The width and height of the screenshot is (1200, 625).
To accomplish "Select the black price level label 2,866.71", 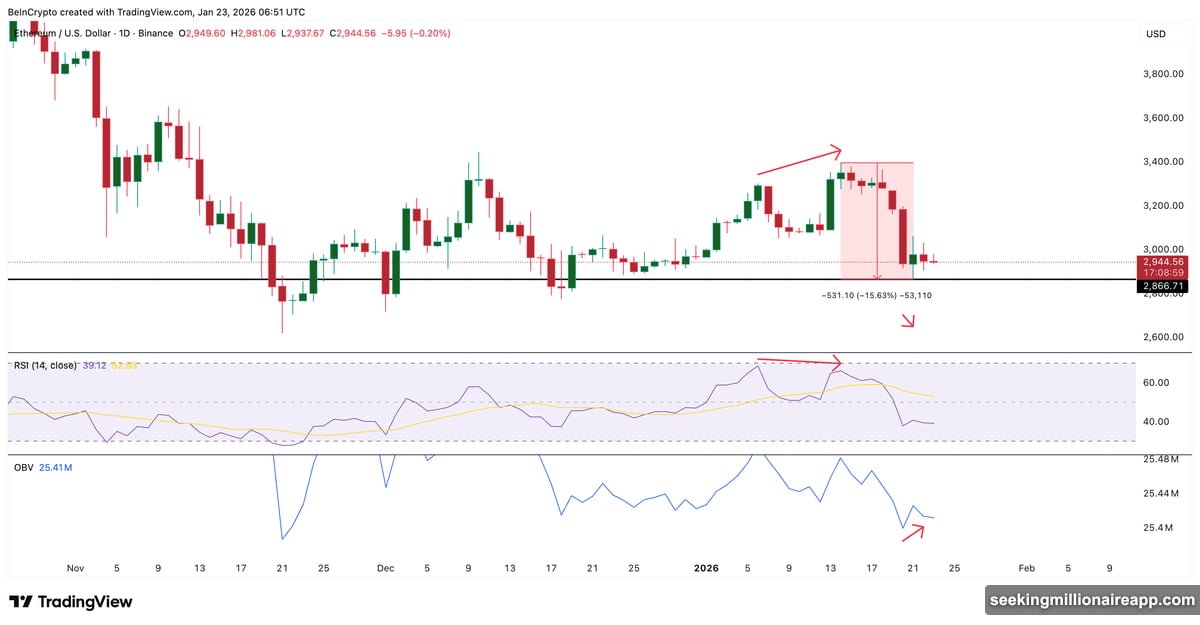I will click(1163, 285).
